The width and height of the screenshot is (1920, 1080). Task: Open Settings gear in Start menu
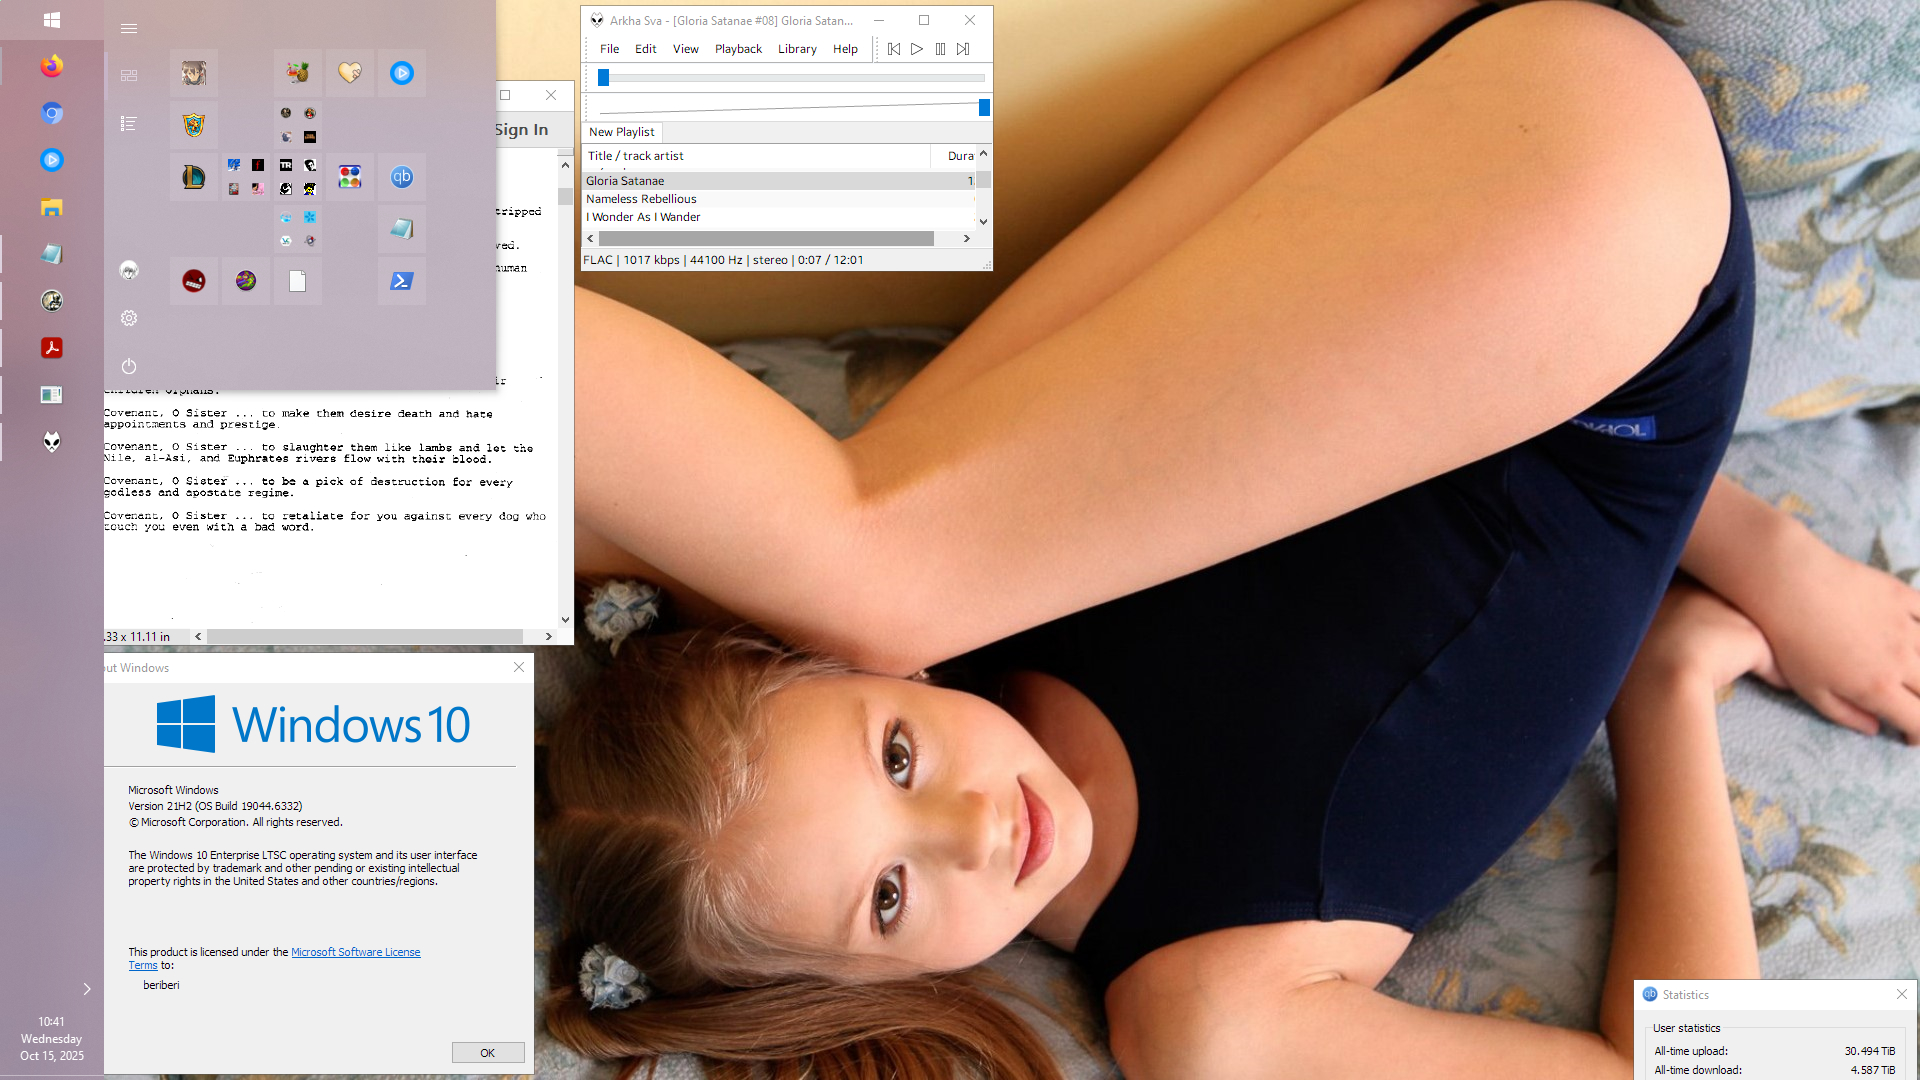click(x=129, y=318)
